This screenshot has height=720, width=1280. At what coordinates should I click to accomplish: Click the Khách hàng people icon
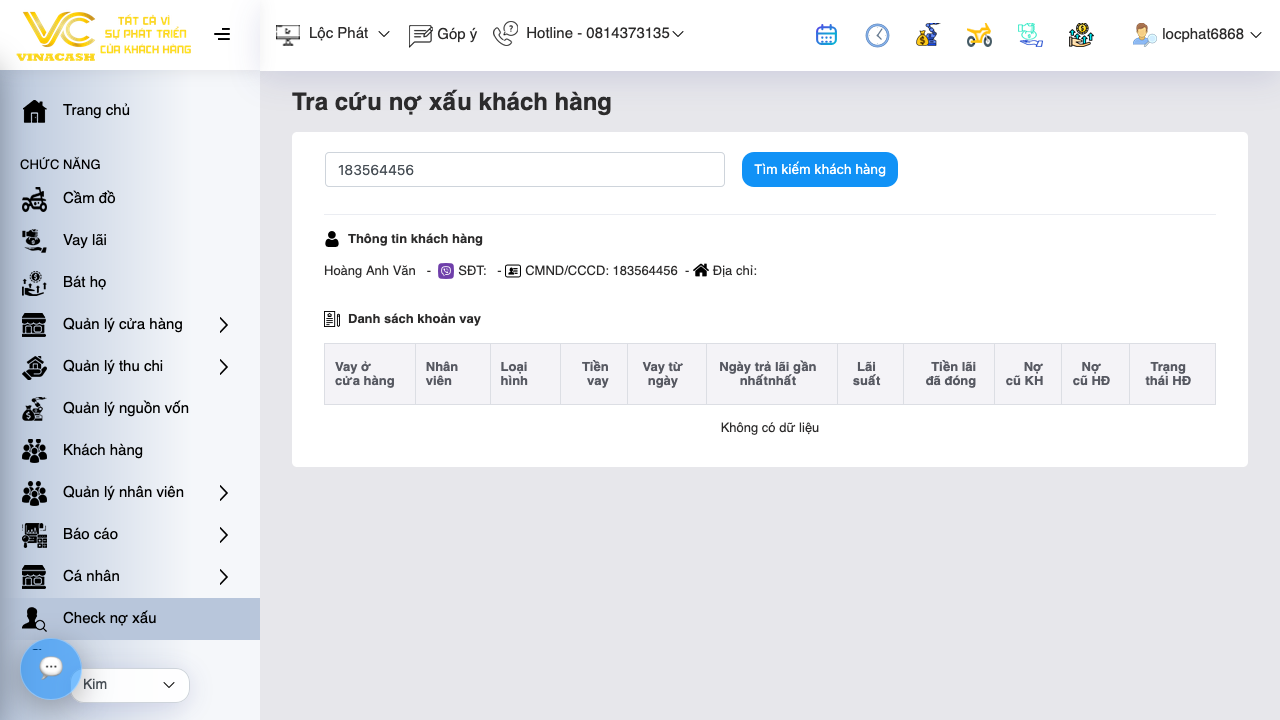34,450
